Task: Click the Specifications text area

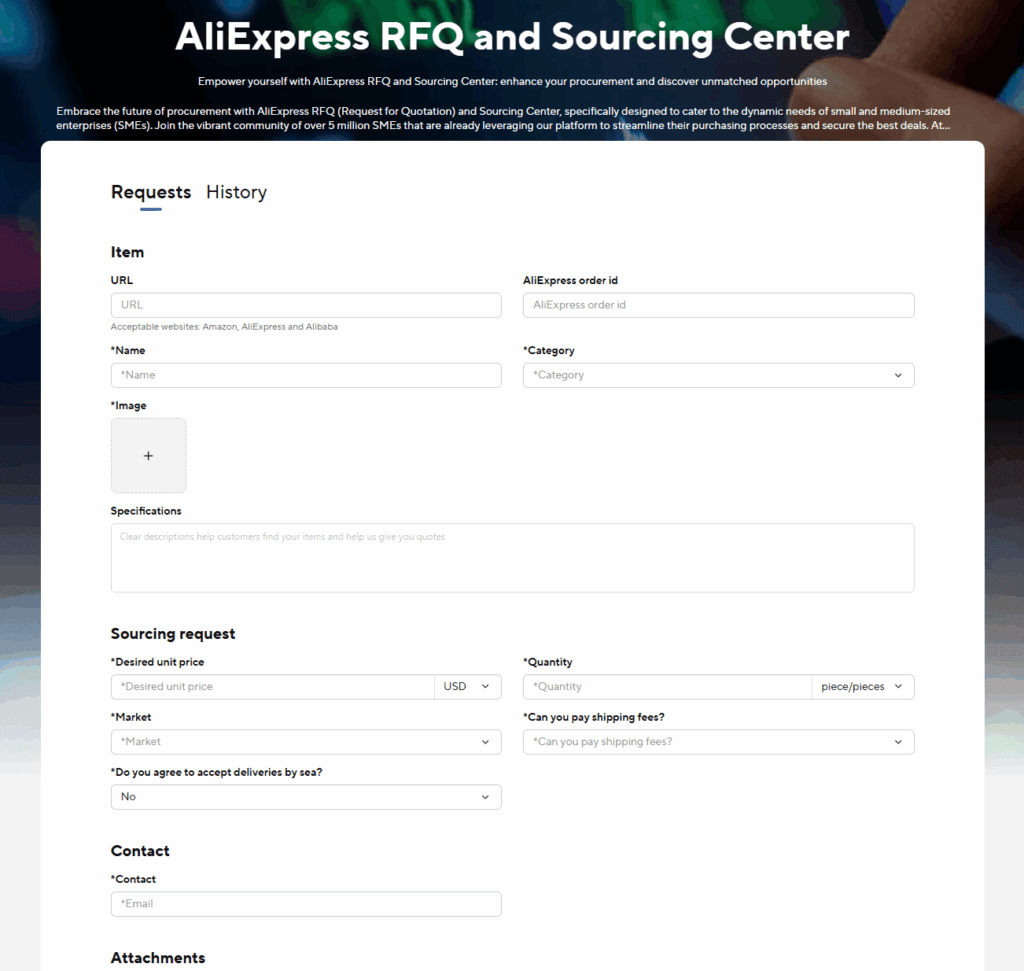Action: 513,558
